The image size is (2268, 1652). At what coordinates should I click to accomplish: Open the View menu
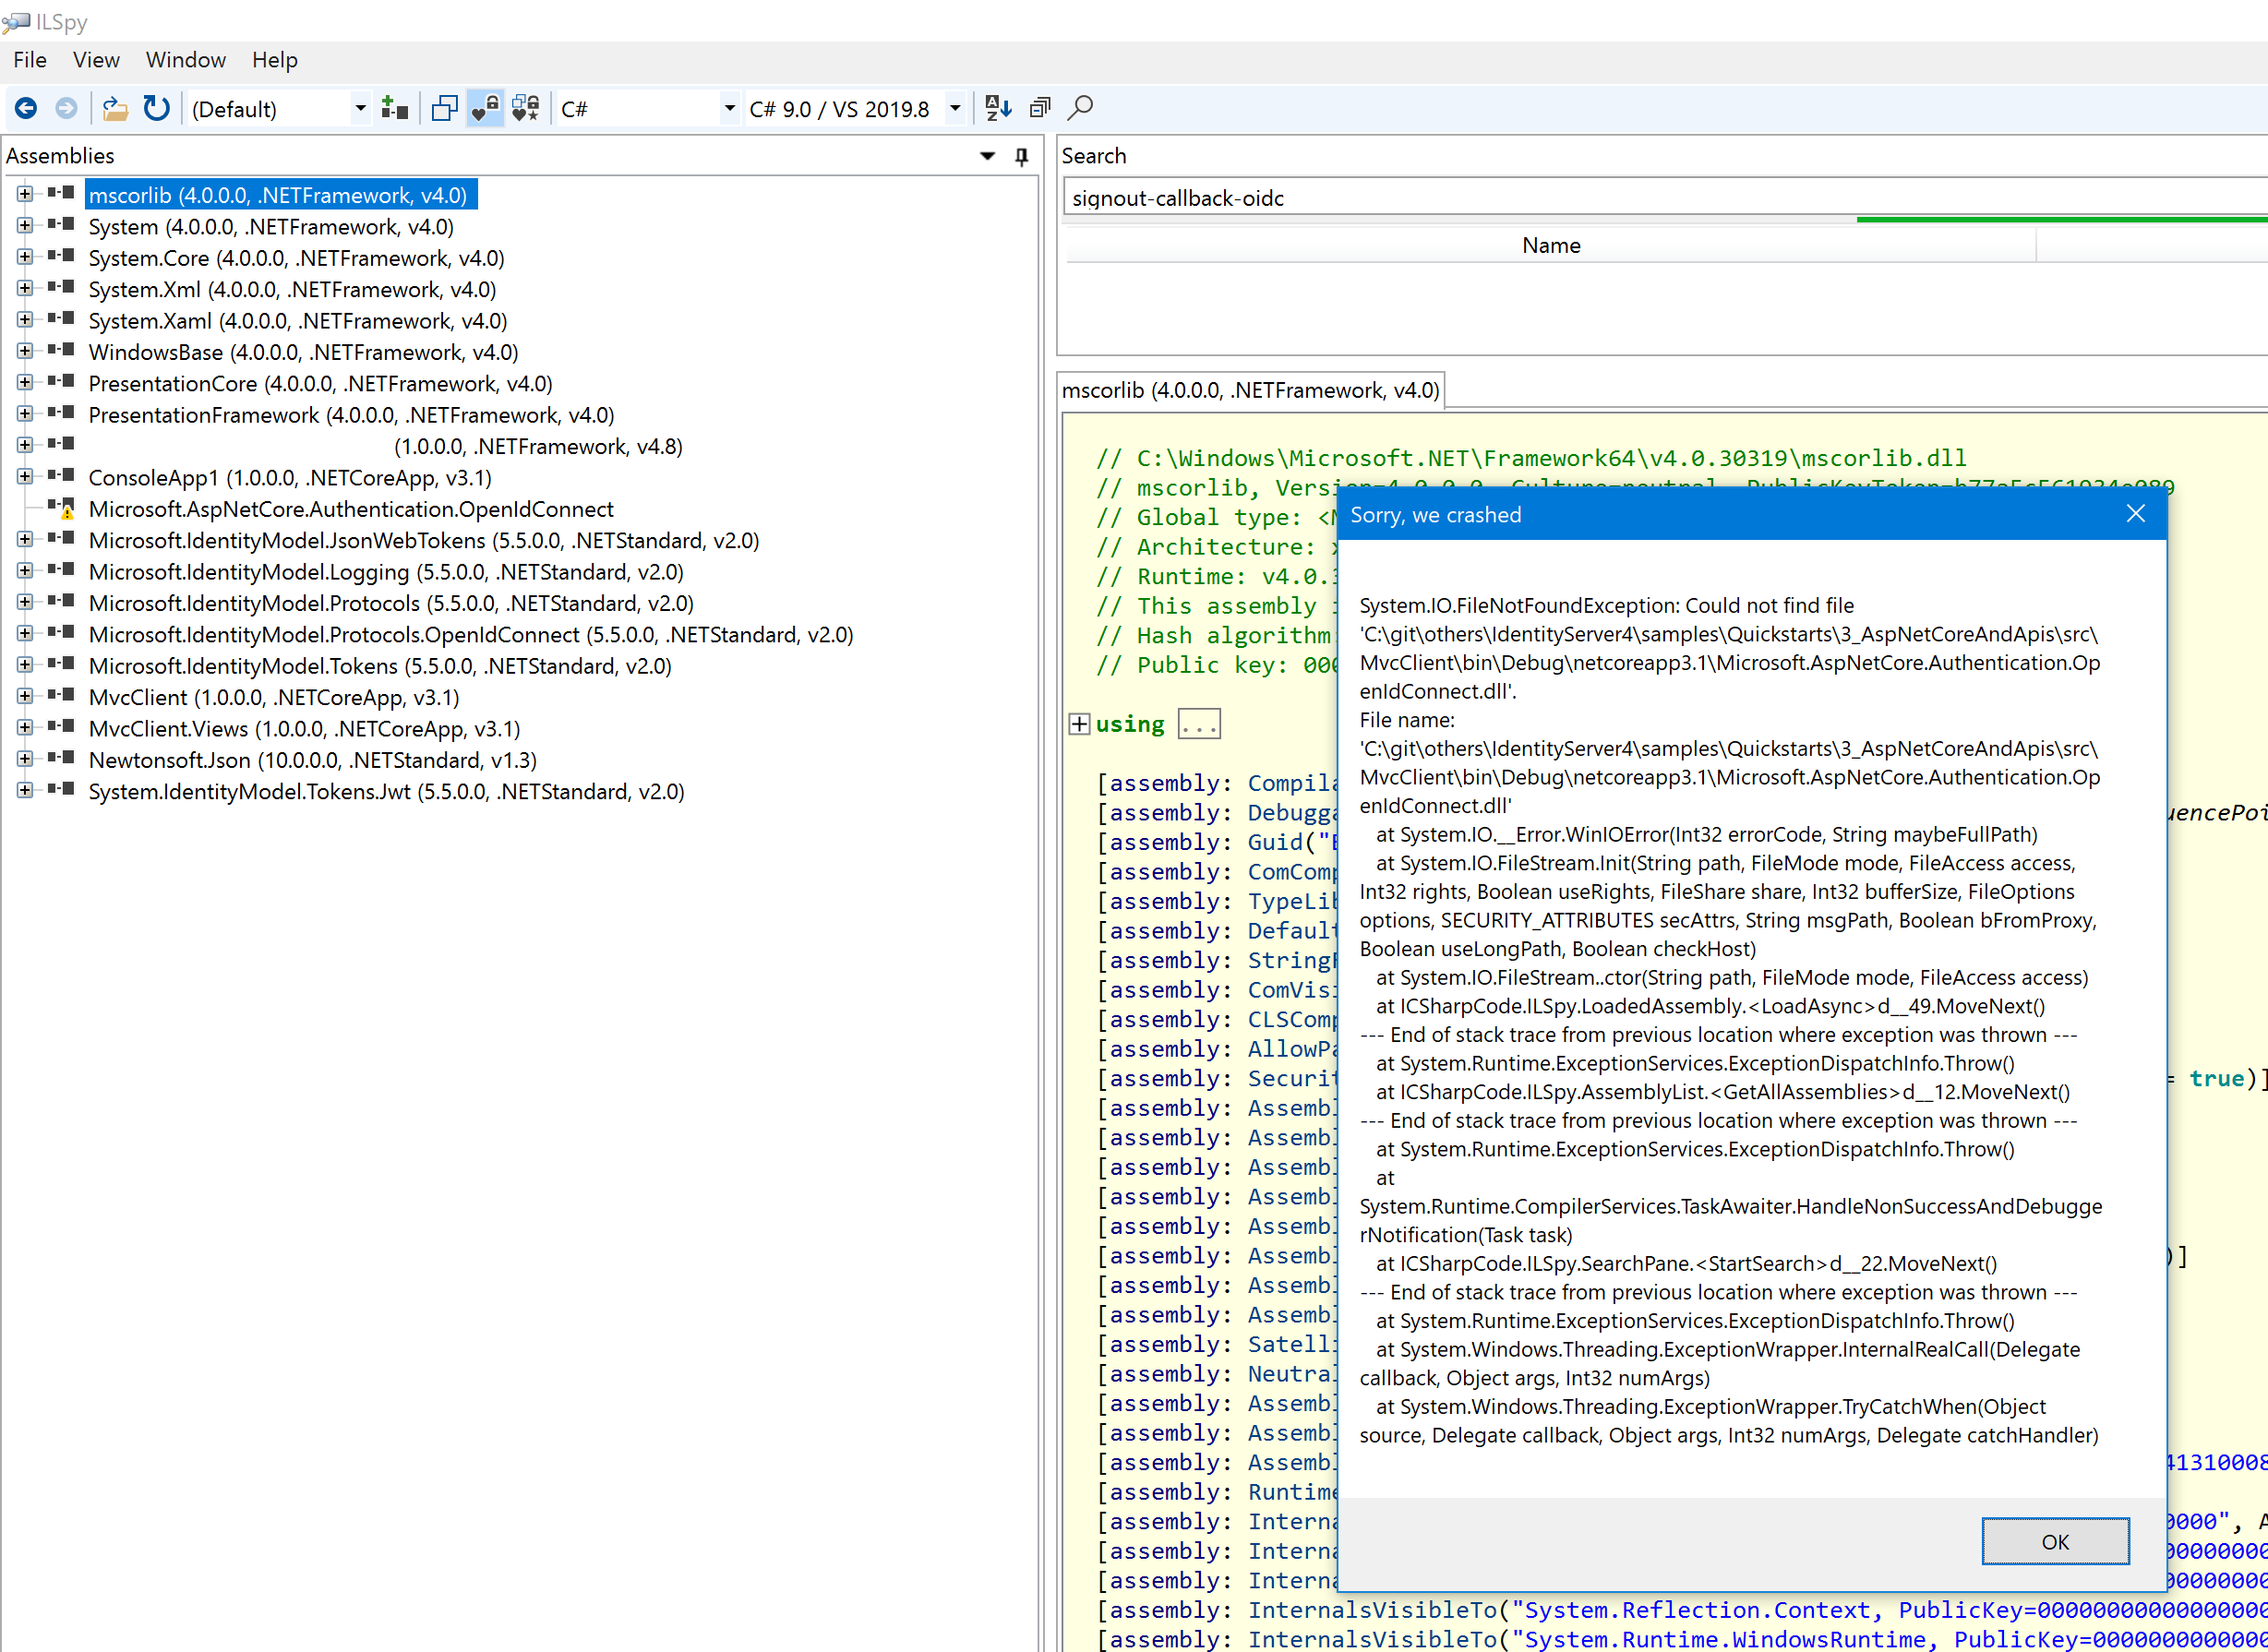point(95,60)
